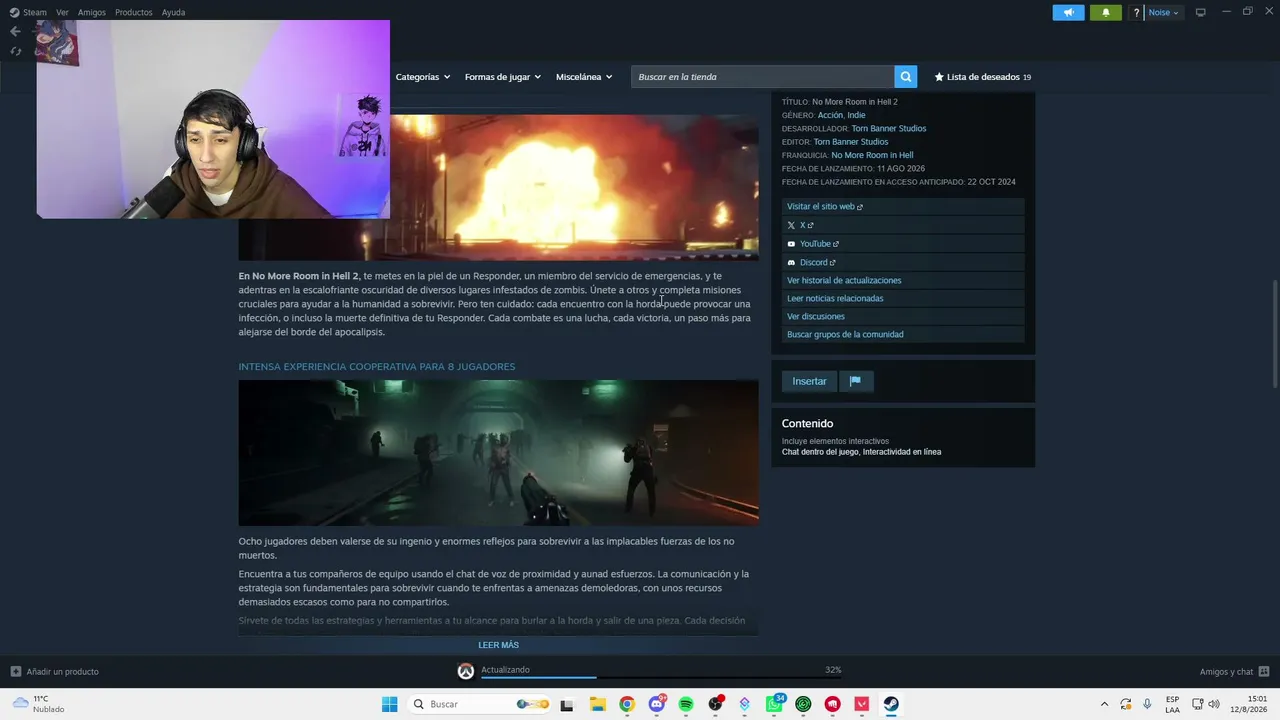Click the ESP LAA language indicator

(1172, 704)
